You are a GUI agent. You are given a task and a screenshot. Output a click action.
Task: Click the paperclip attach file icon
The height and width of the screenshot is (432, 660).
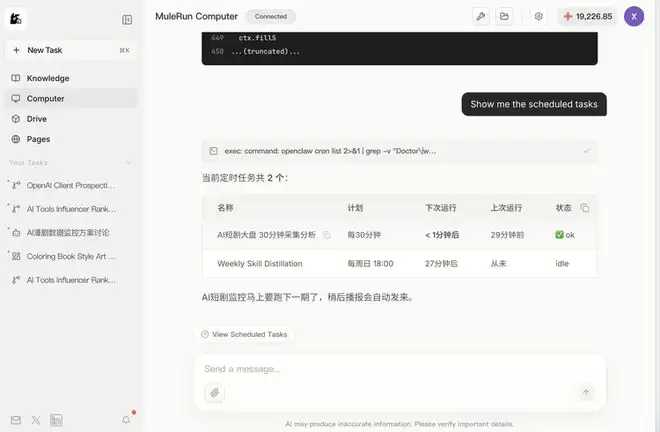click(214, 393)
